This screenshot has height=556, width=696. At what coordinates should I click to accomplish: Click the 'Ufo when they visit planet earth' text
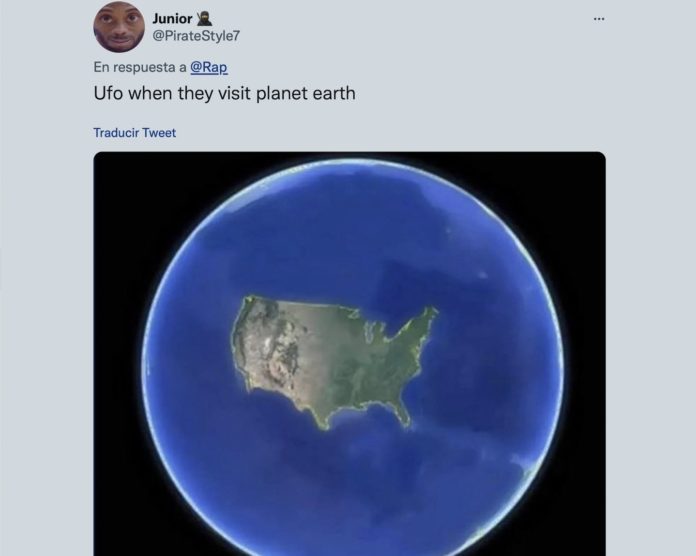point(225,93)
